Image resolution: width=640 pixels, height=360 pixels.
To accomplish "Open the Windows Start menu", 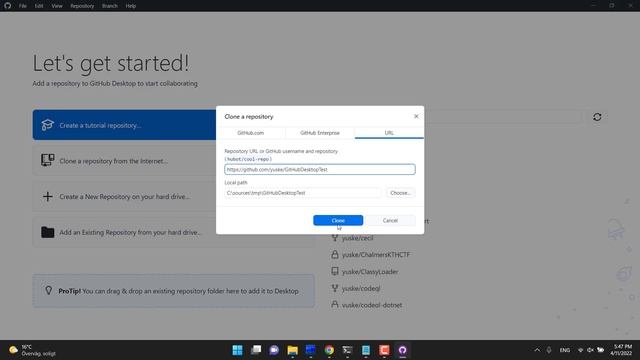I will tap(238, 350).
